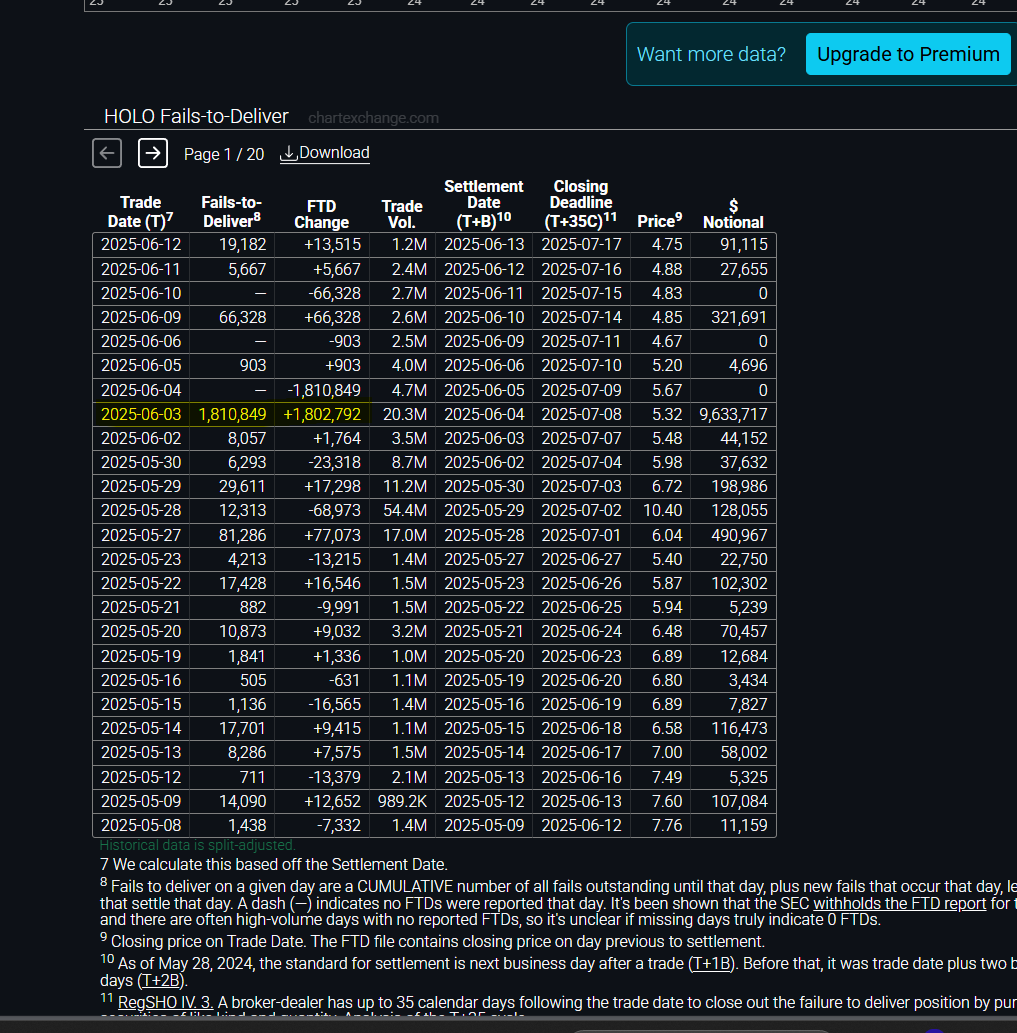Select closing deadline 2025-06-12
The image size is (1017, 1033).
pyautogui.click(x=582, y=825)
